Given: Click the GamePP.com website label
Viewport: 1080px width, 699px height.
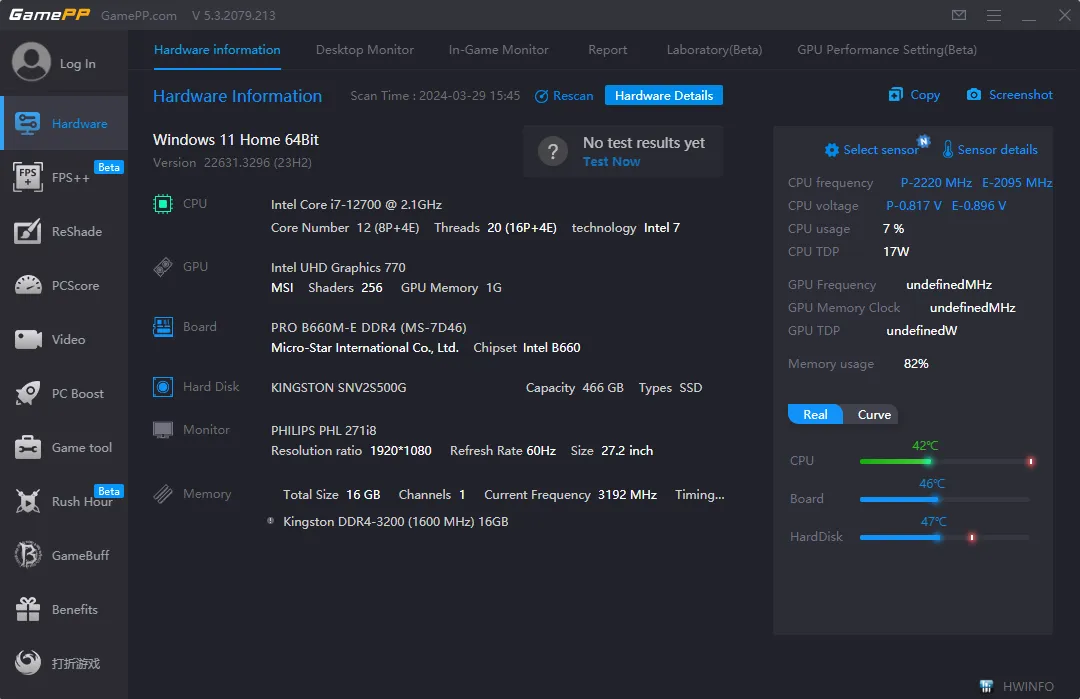Looking at the screenshot, I should coord(138,15).
